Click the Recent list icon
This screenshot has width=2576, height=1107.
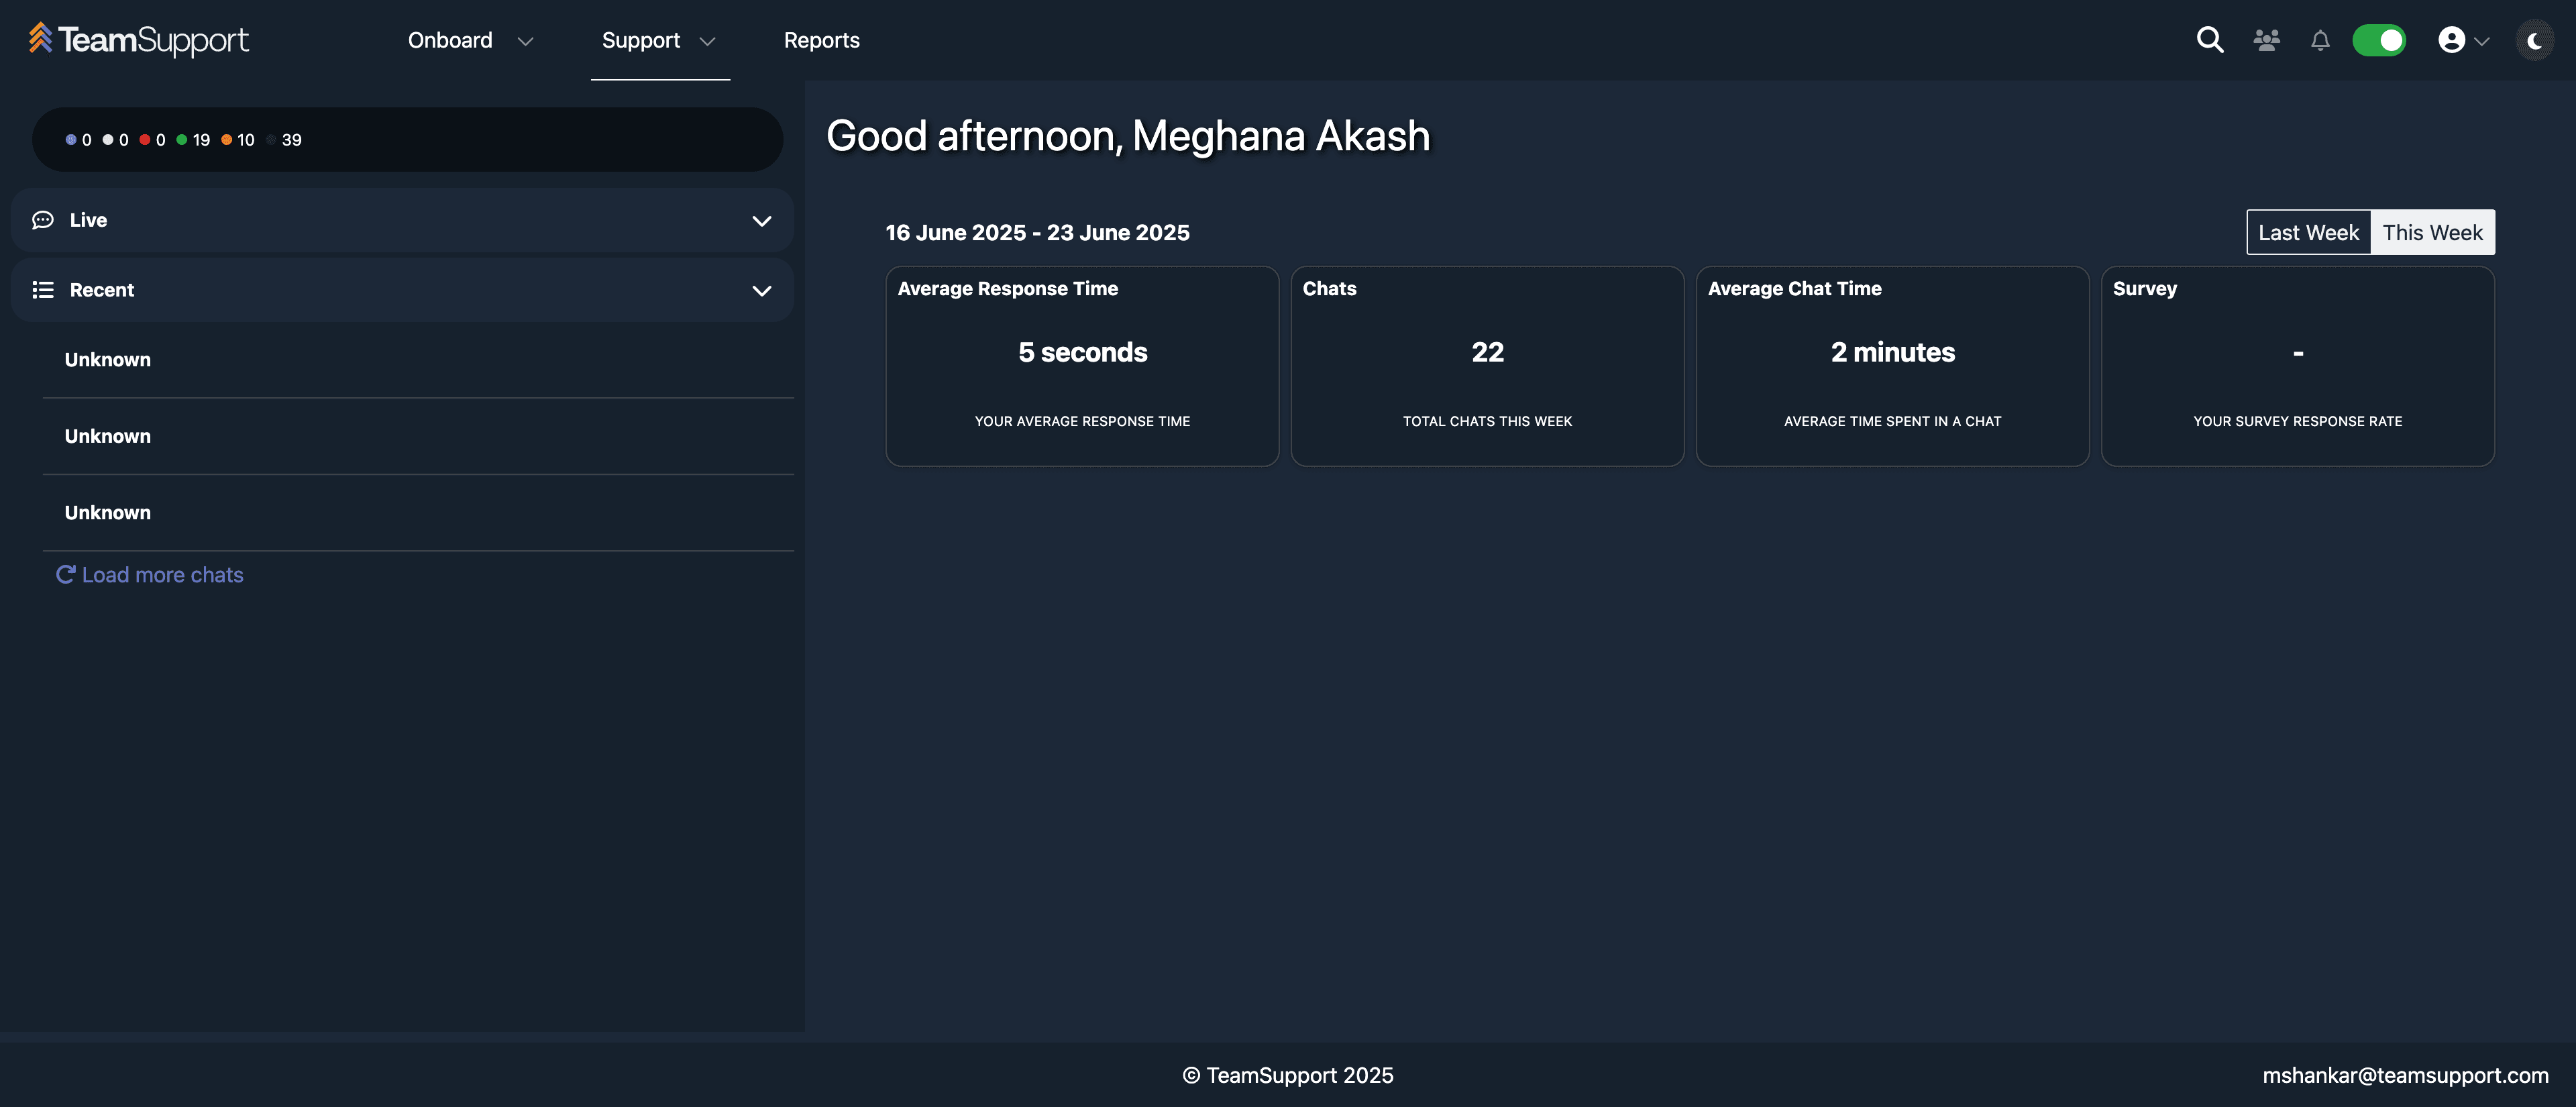43,290
